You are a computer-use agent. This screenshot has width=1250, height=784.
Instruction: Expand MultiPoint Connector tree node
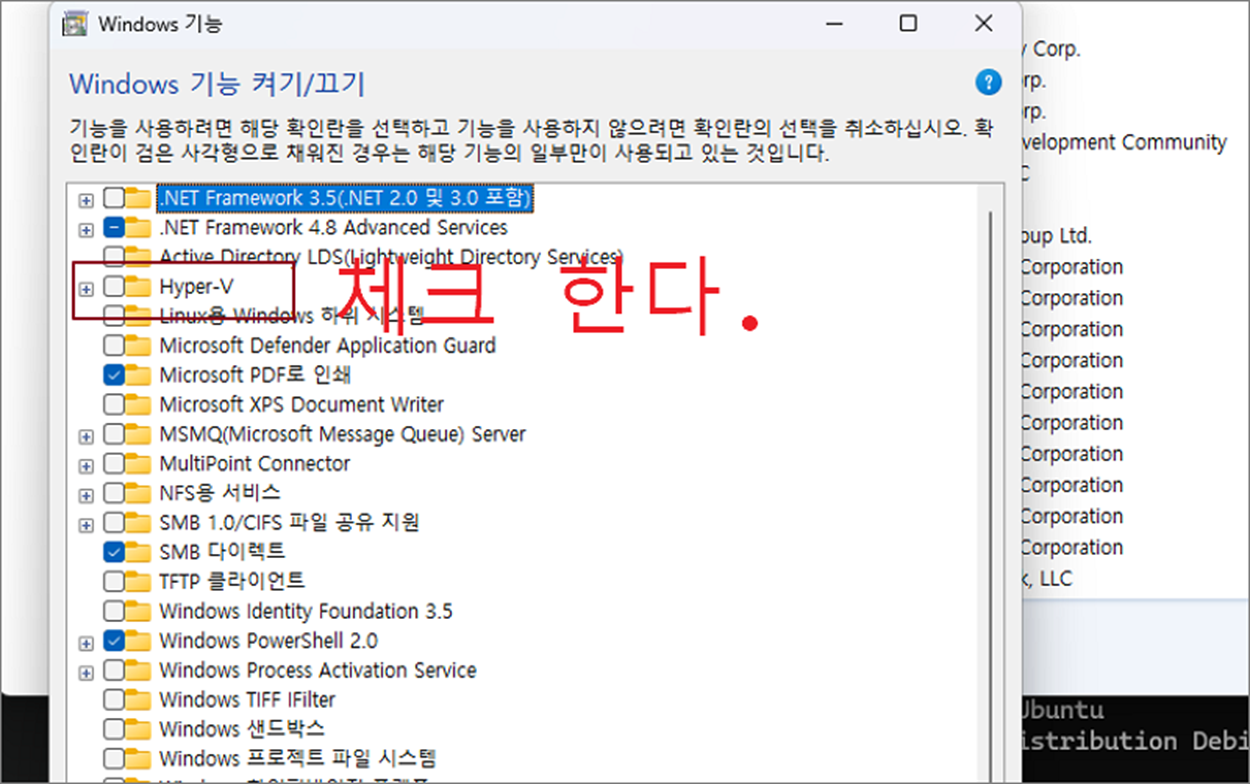click(86, 466)
